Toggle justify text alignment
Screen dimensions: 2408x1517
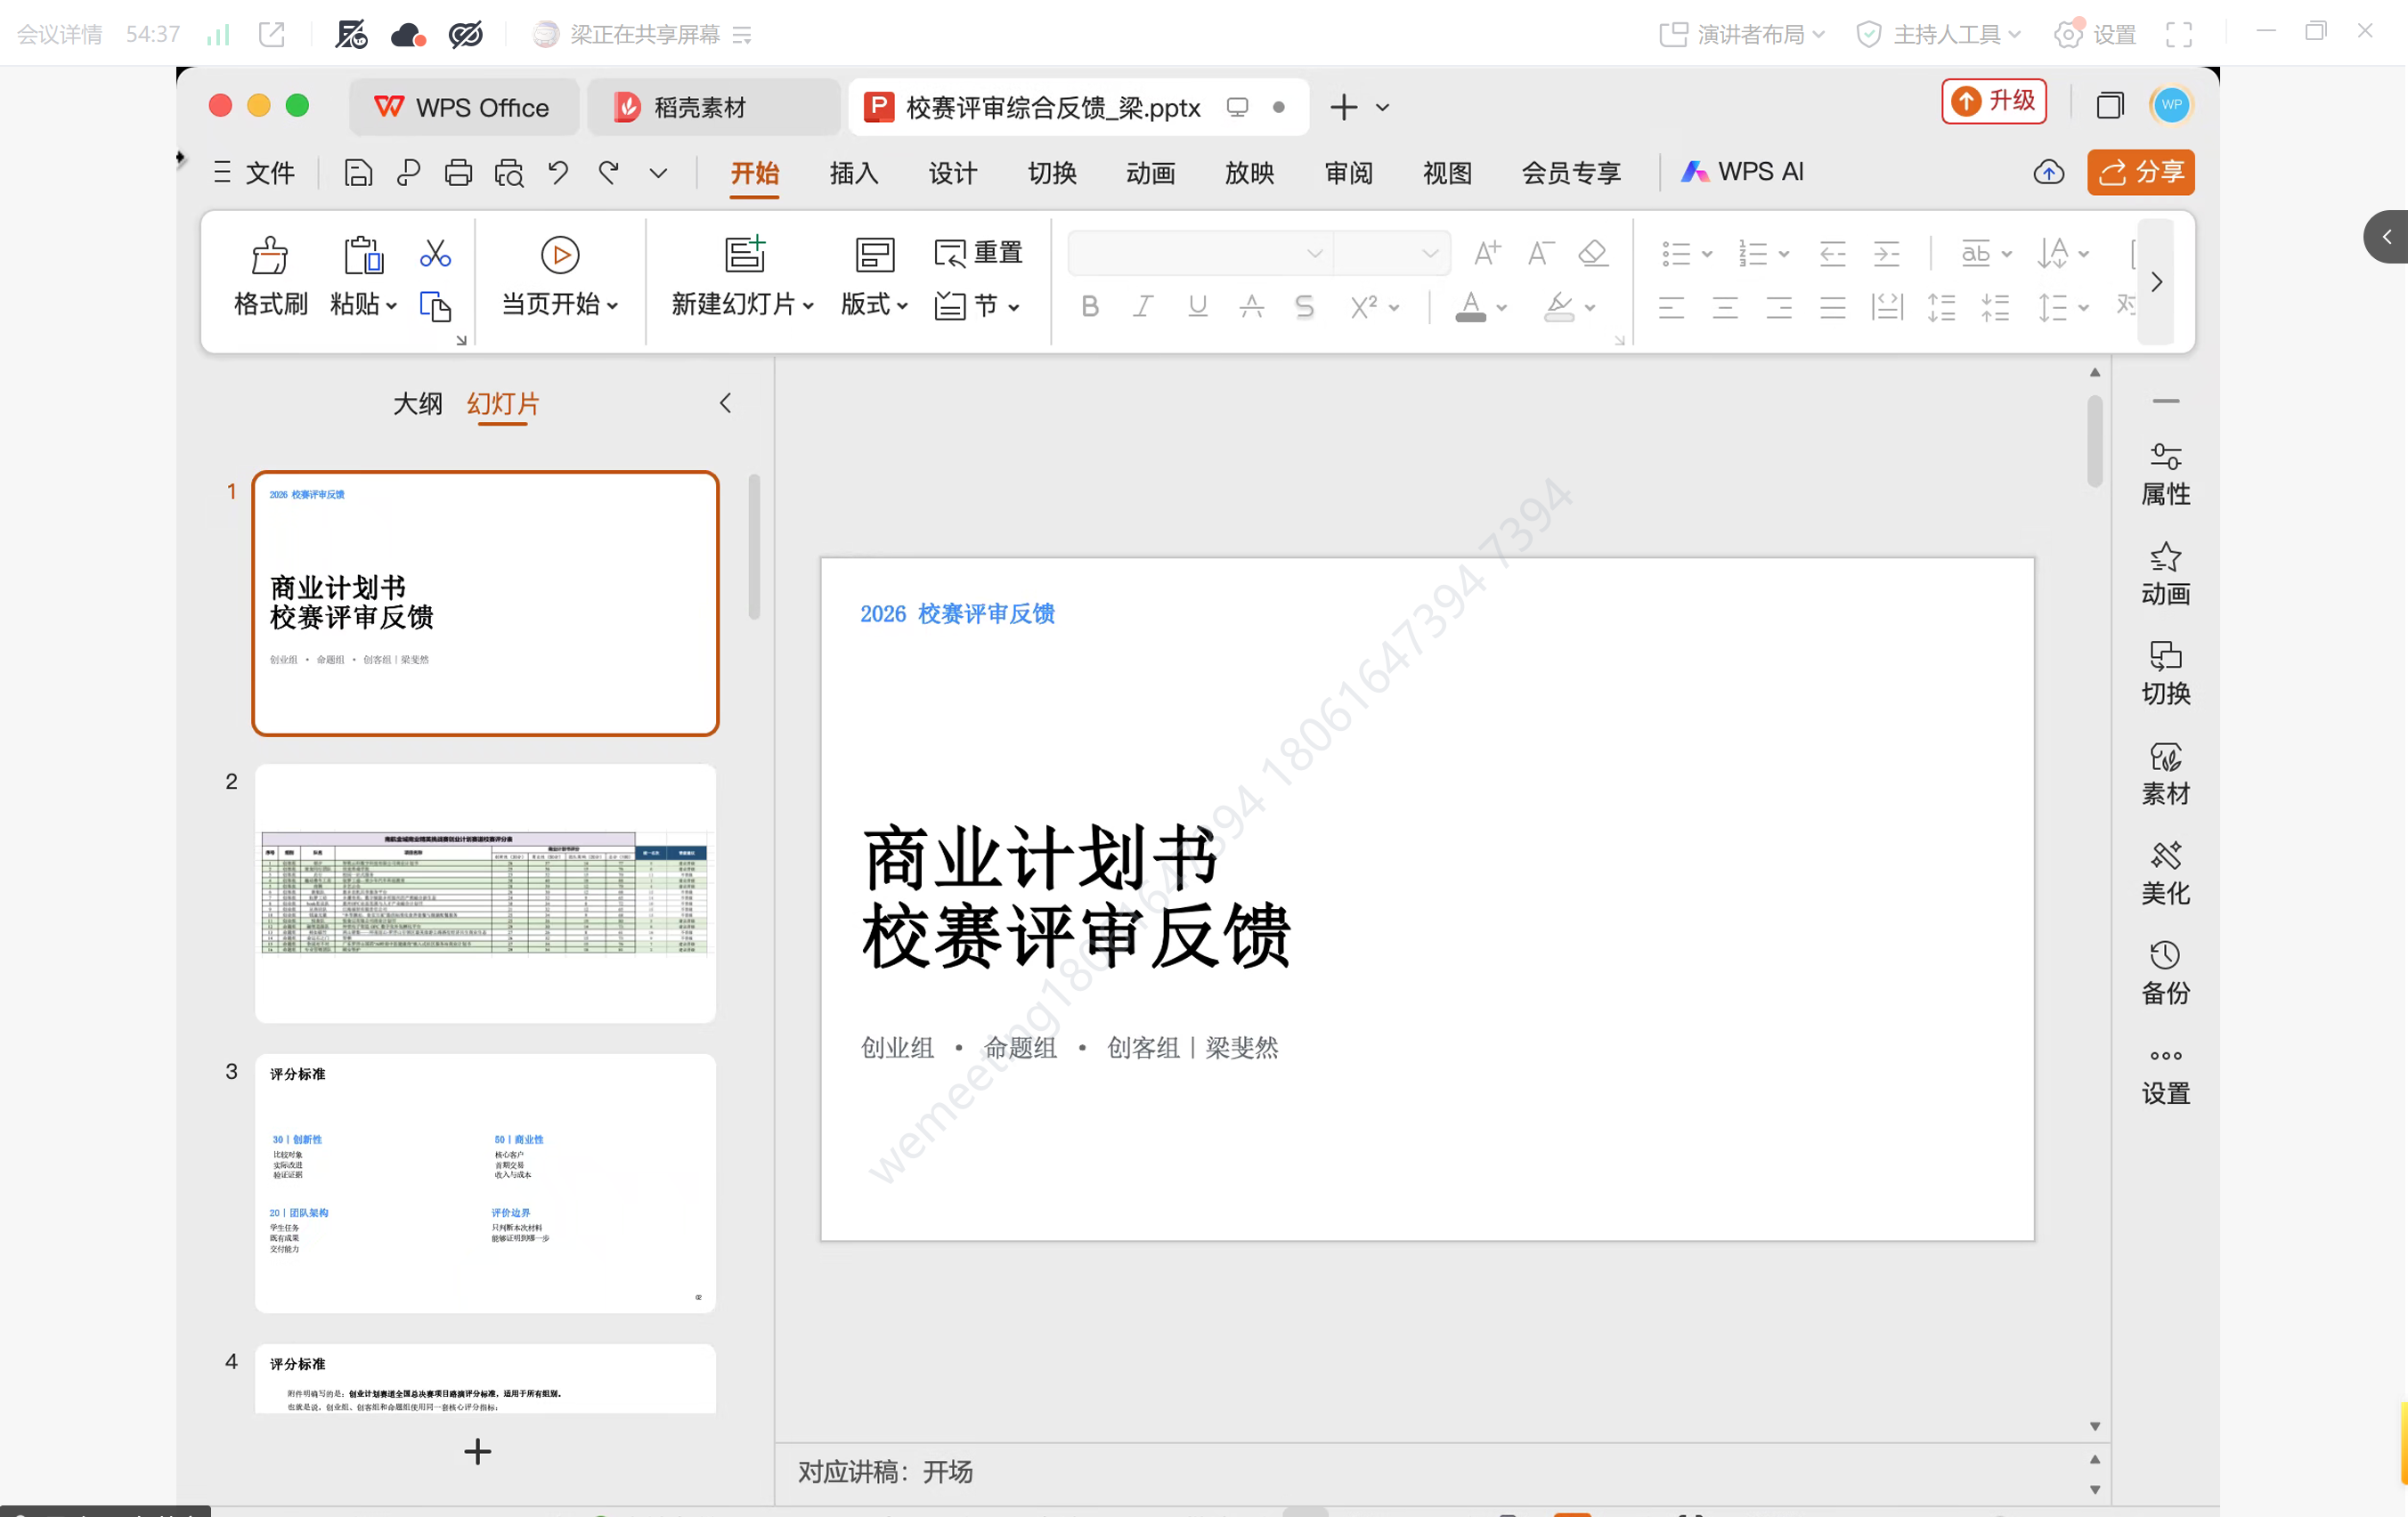[1833, 307]
